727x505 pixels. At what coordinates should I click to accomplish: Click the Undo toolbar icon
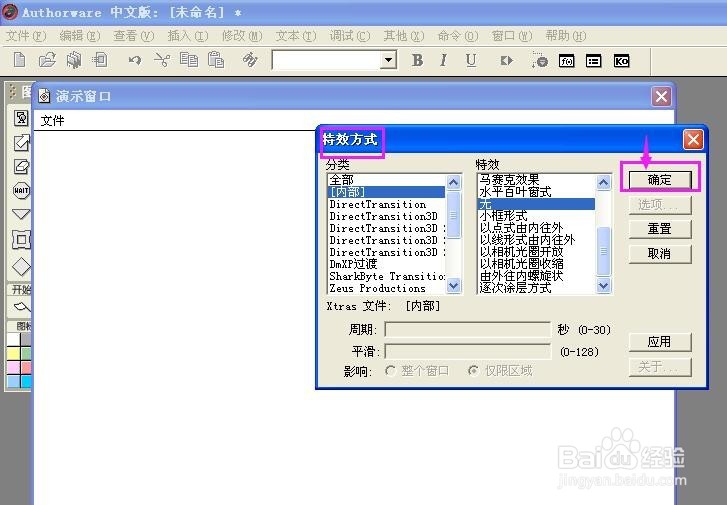135,60
